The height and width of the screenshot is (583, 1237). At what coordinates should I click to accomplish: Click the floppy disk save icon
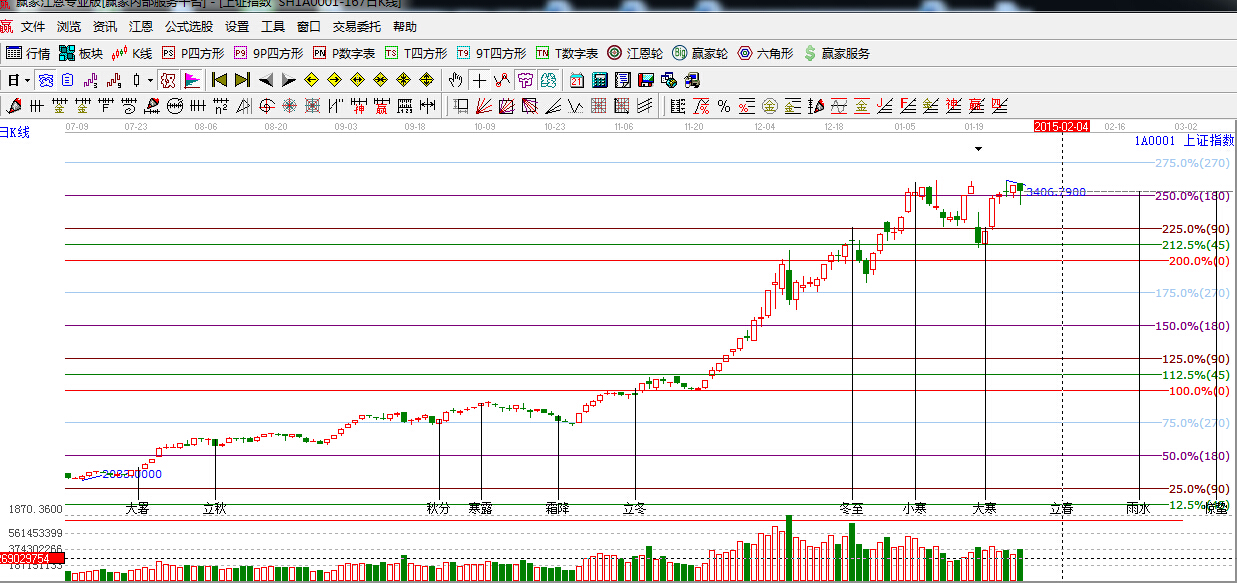(x=646, y=80)
